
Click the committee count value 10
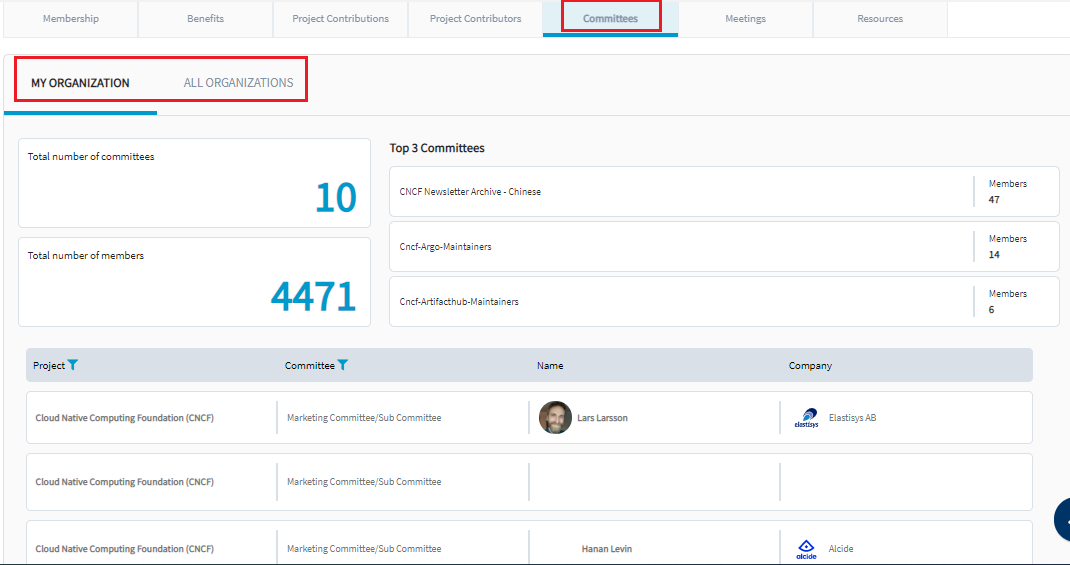336,197
